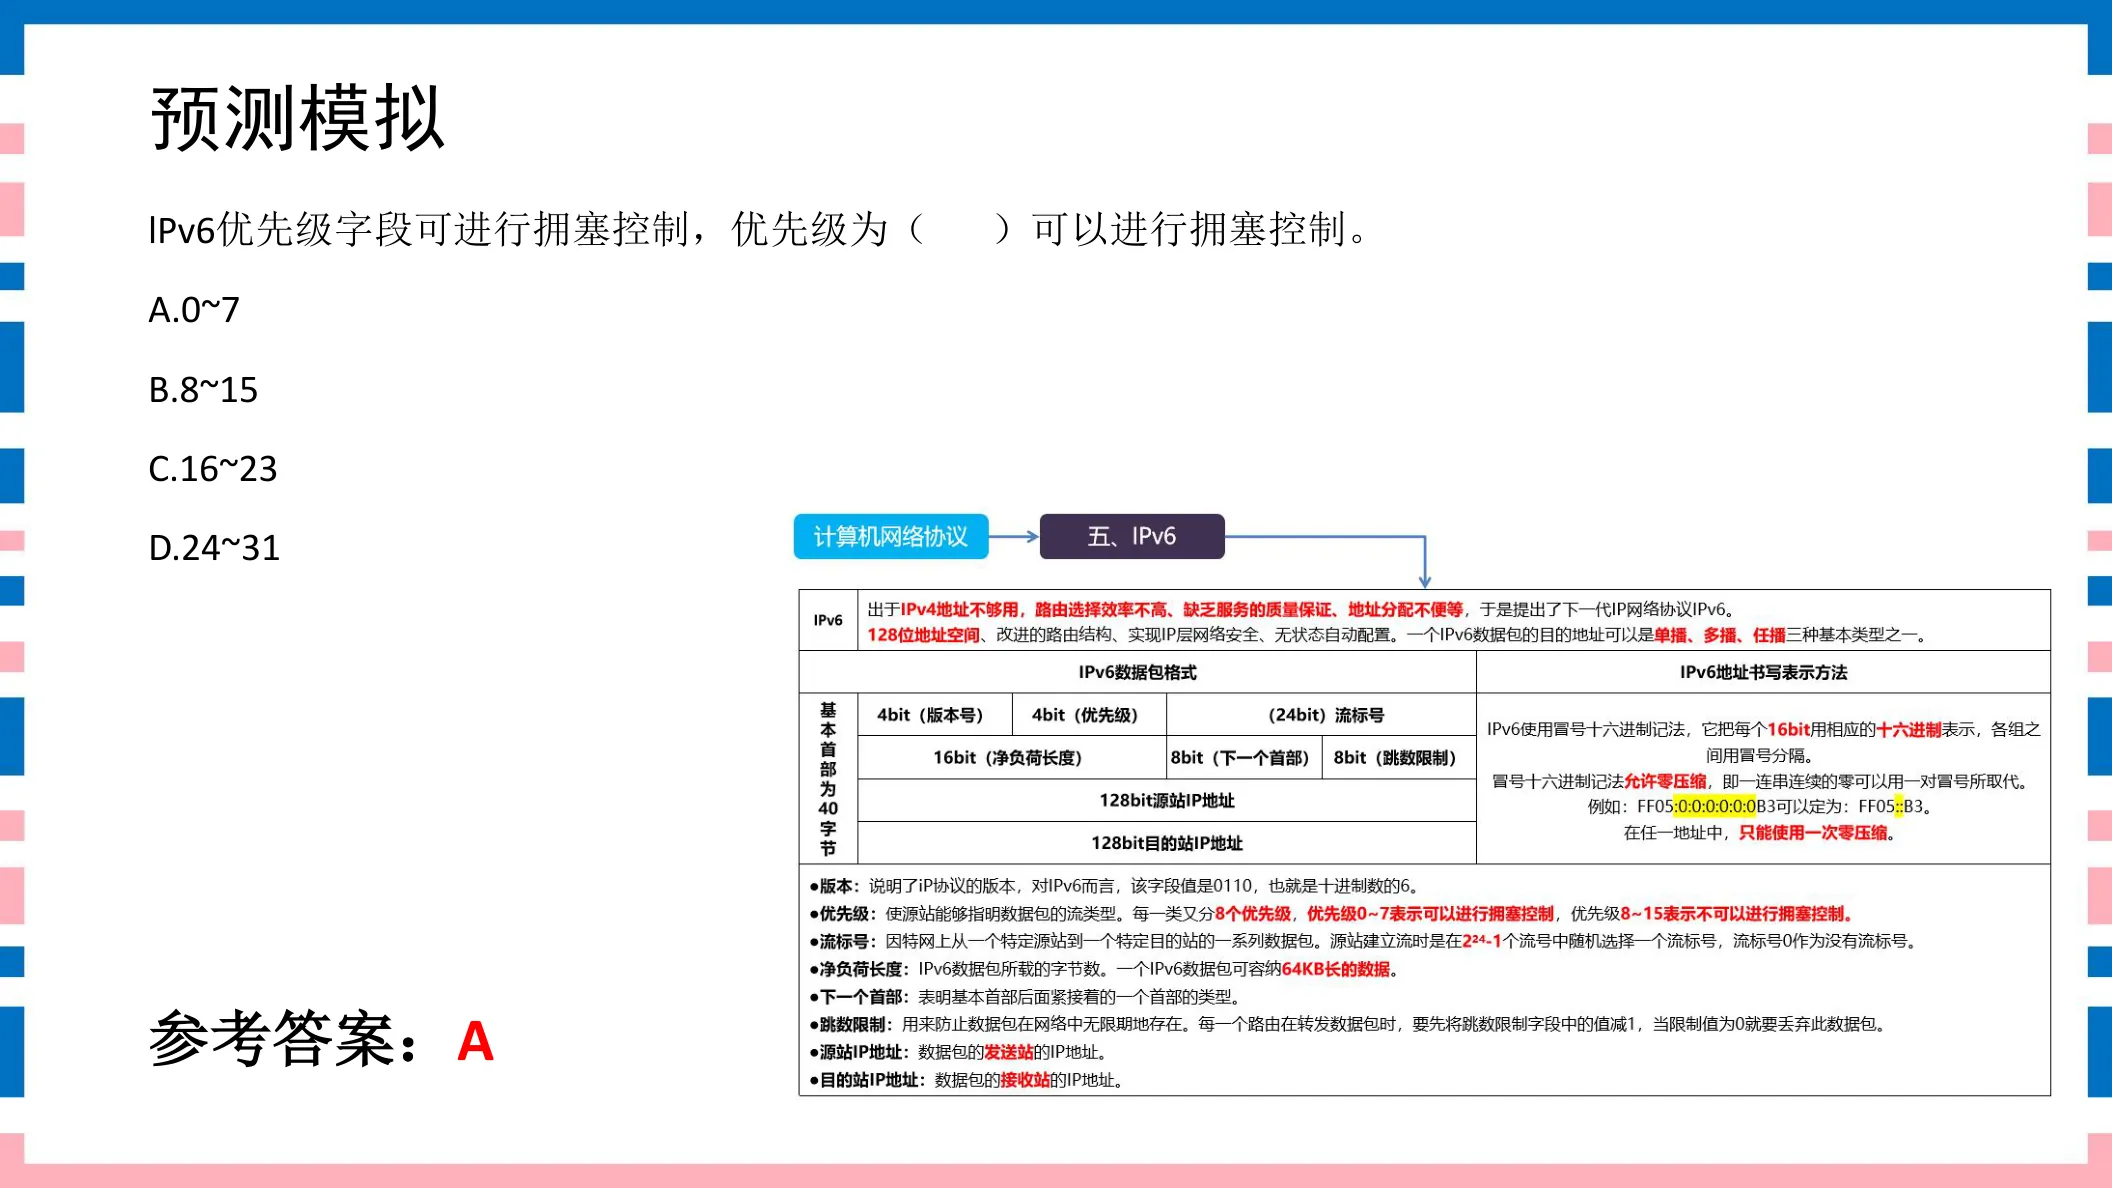This screenshot has width=2112, height=1188.
Task: Click the 版本 bullet description line
Action: [x=1114, y=886]
